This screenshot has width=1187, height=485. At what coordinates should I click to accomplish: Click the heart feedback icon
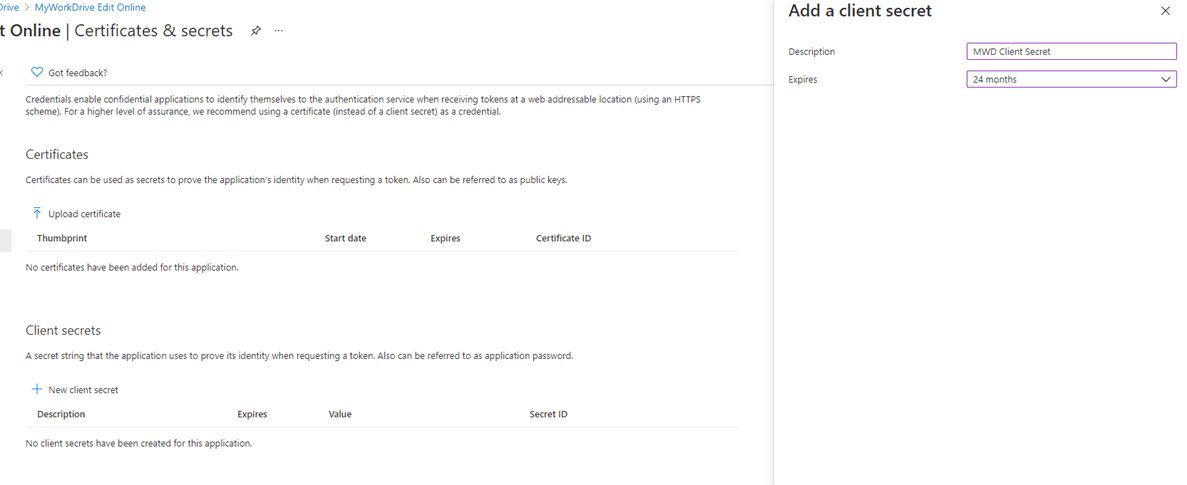pos(37,72)
